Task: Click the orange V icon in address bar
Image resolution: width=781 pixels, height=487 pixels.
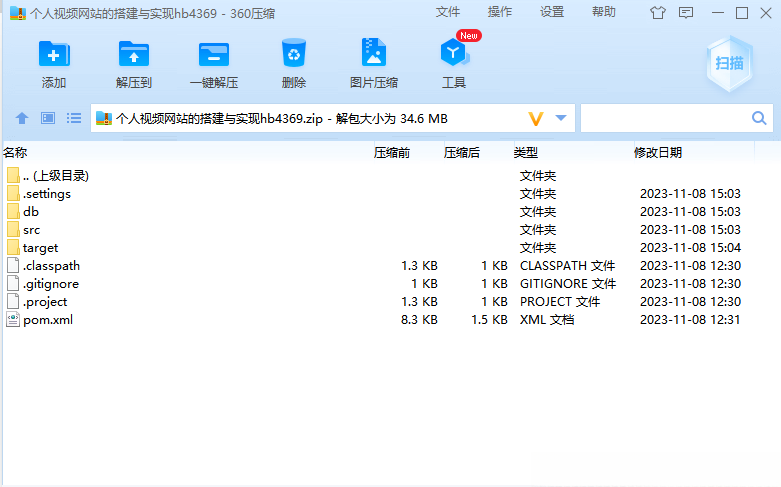Action: click(535, 119)
